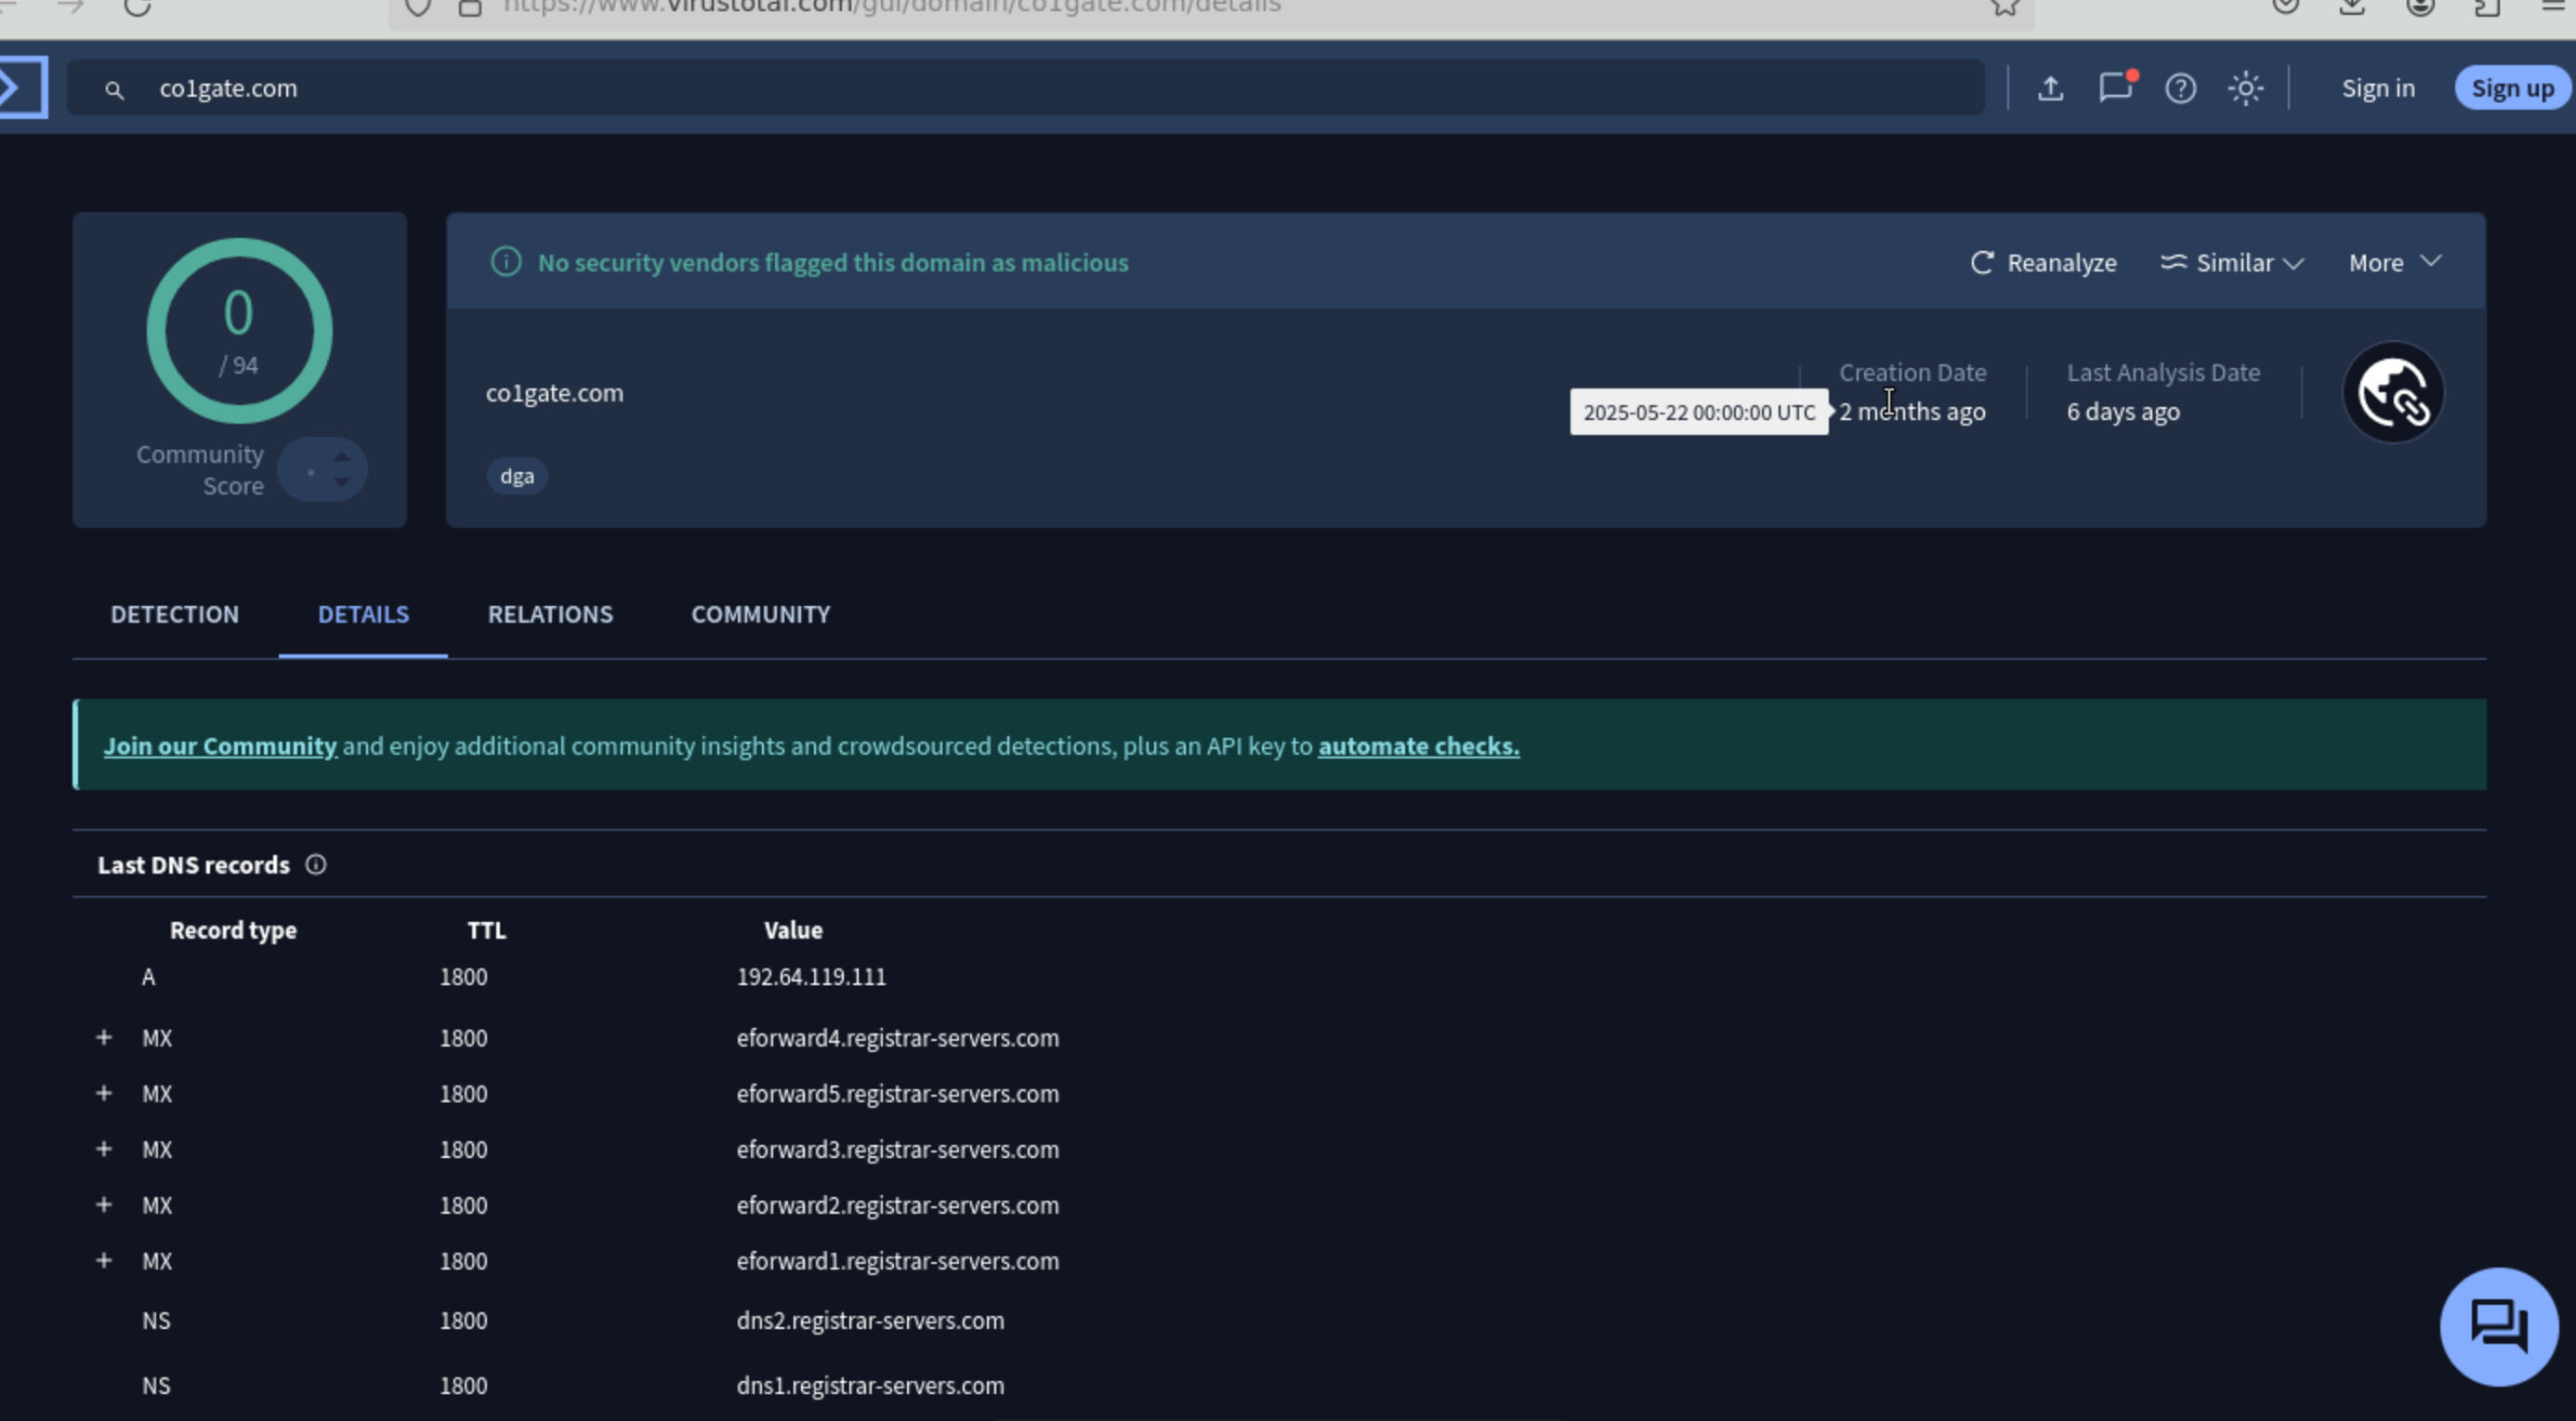
Task: Click the search magnifier icon
Action: pyautogui.click(x=115, y=90)
